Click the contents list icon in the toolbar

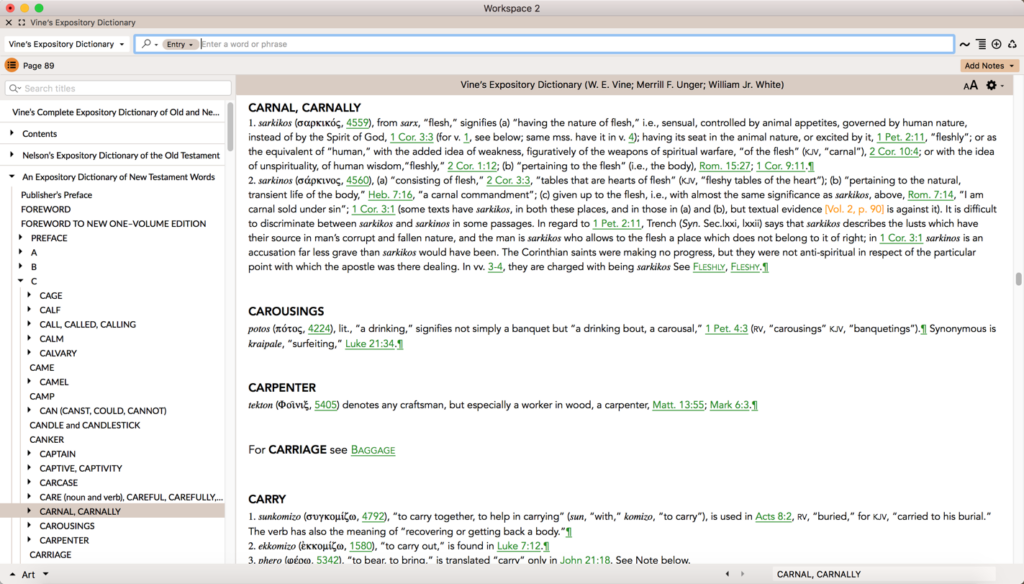click(x=981, y=44)
